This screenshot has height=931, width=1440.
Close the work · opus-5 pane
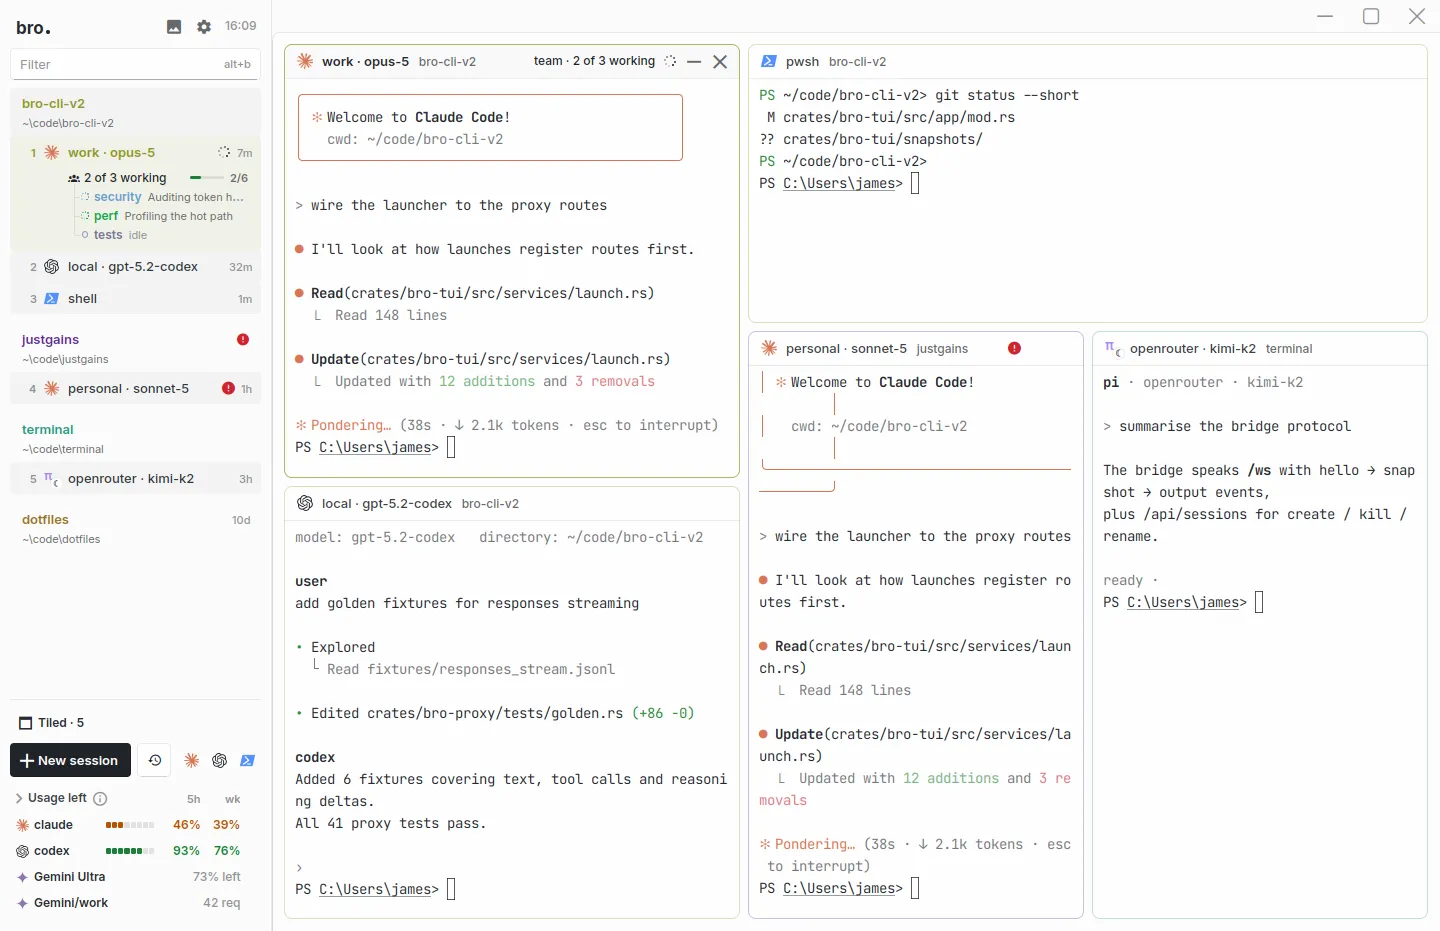720,61
